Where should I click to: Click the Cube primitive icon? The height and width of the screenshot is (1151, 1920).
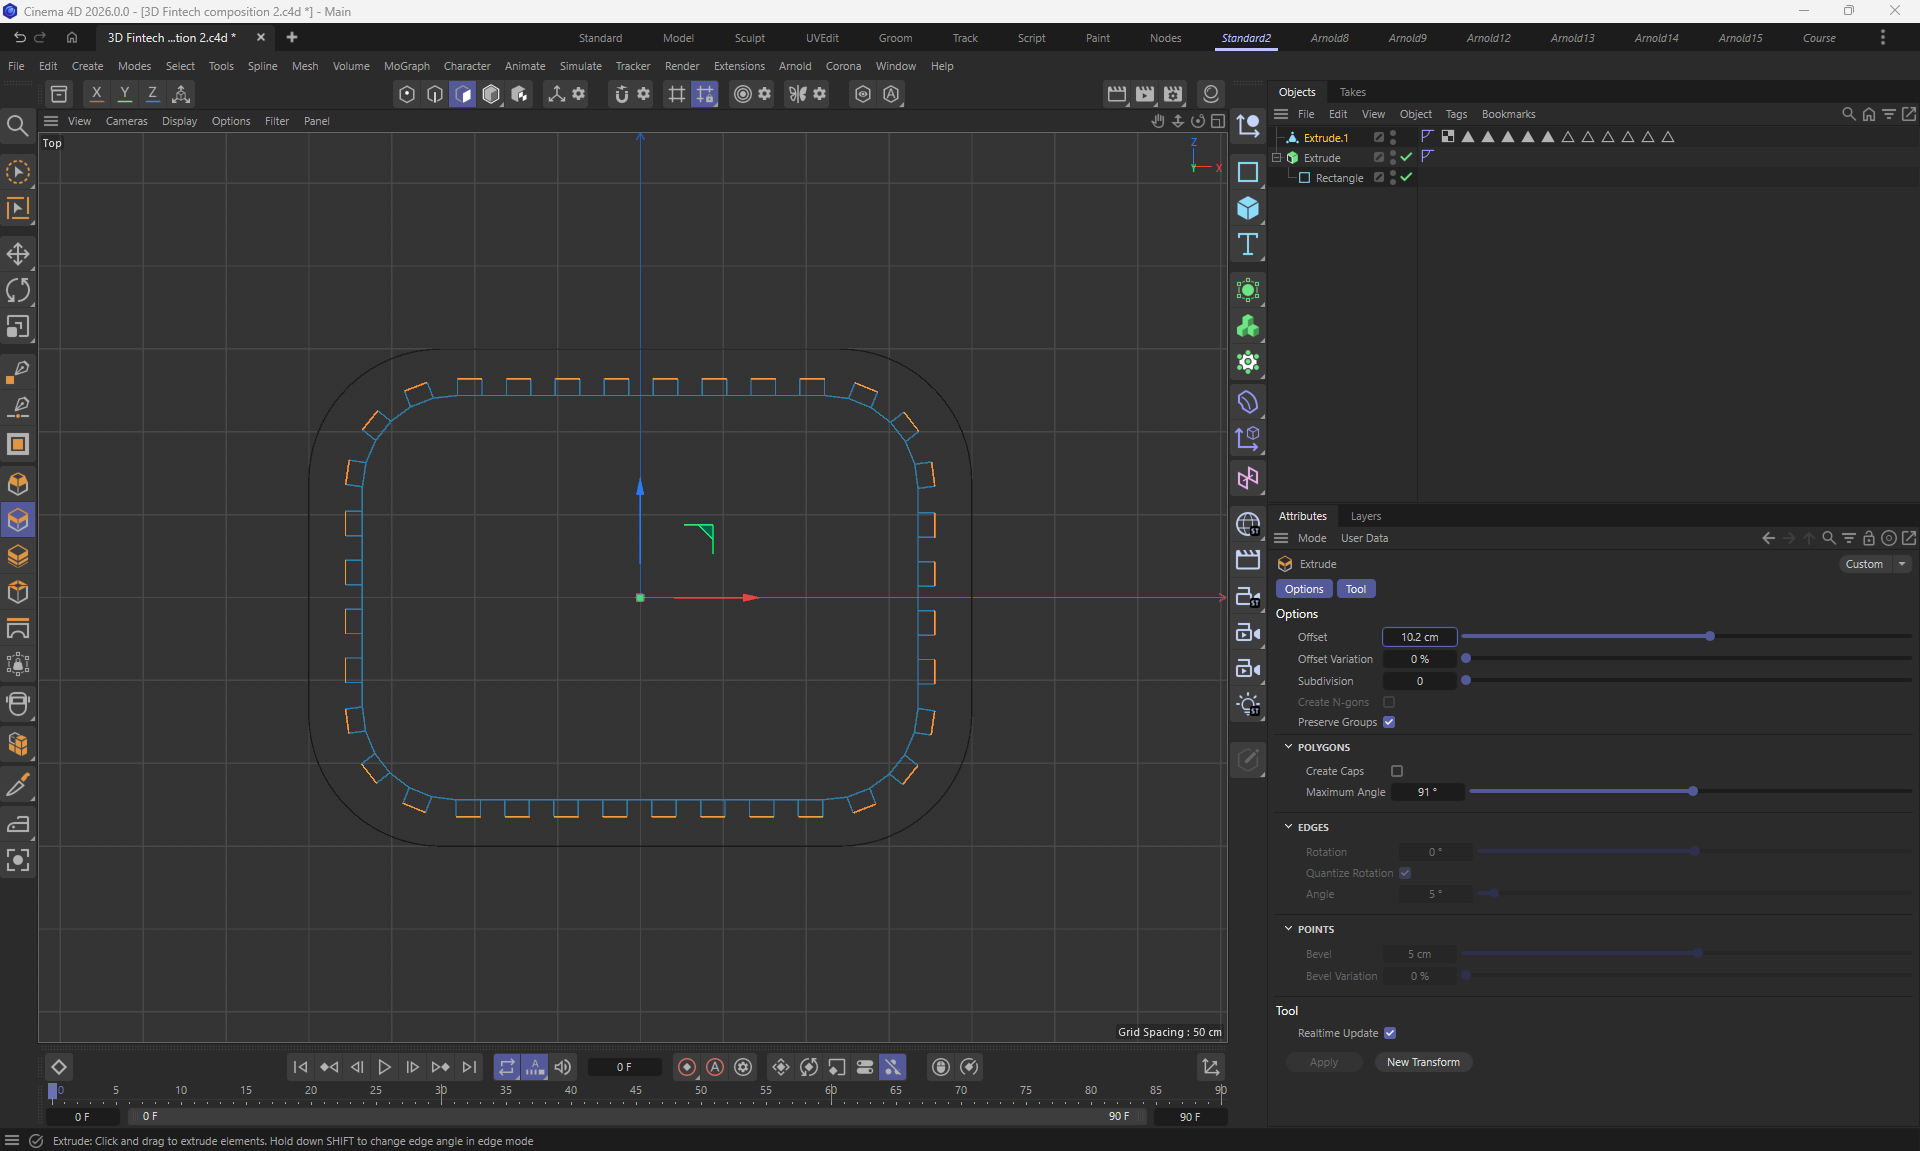pyautogui.click(x=1247, y=208)
